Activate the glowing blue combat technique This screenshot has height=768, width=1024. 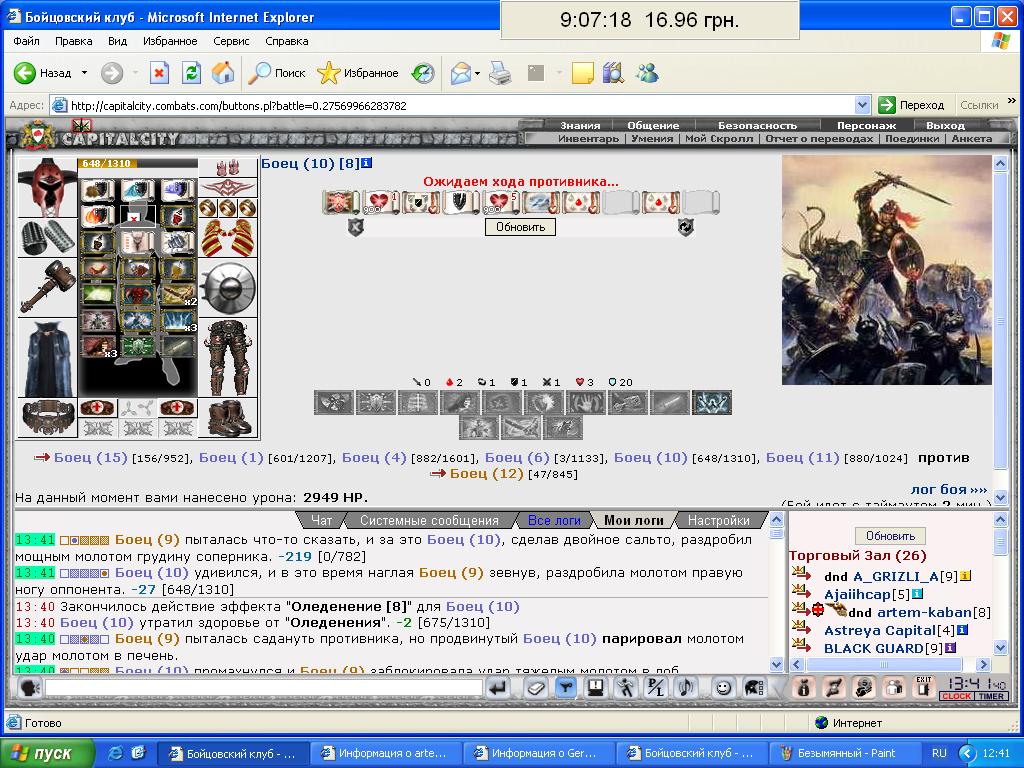(711, 402)
